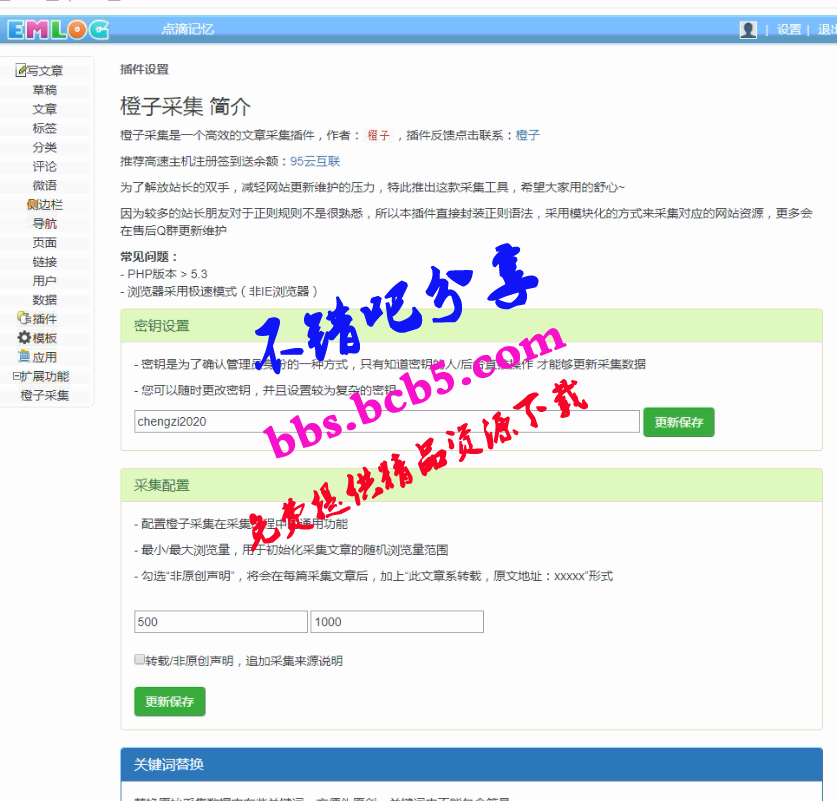Screen dimensions: 837x801
Task: Click the 采集配置 panel header
Action: tap(471, 485)
